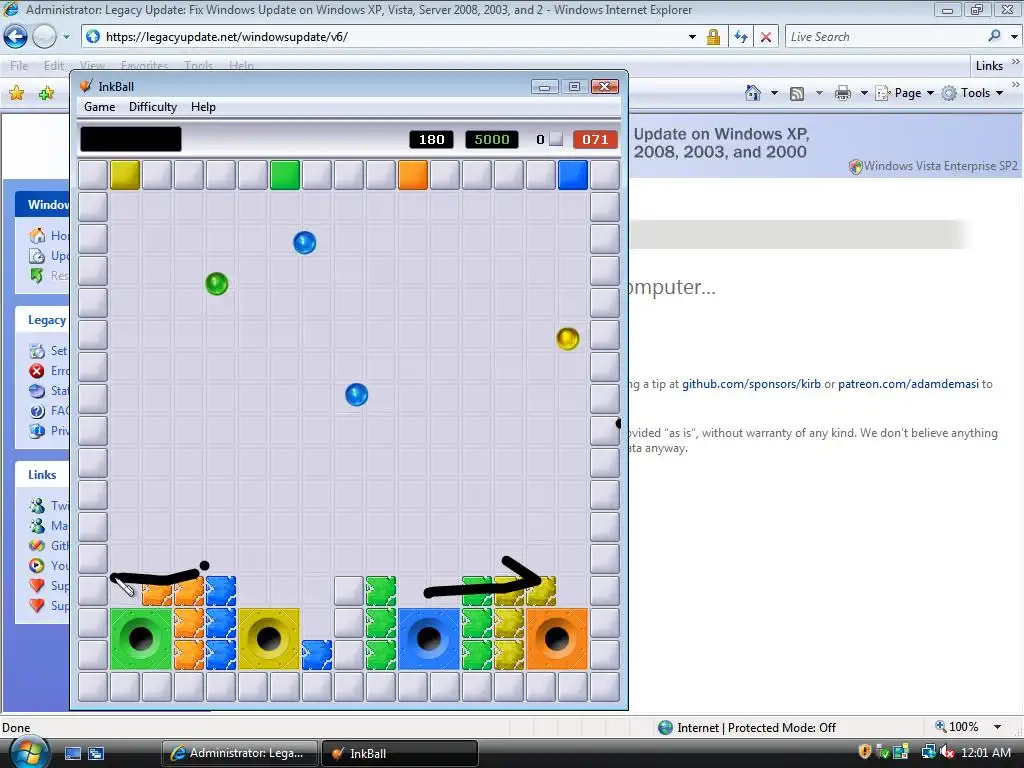Click the IE page icon in address bar
1024x768 pixels.
coord(93,37)
